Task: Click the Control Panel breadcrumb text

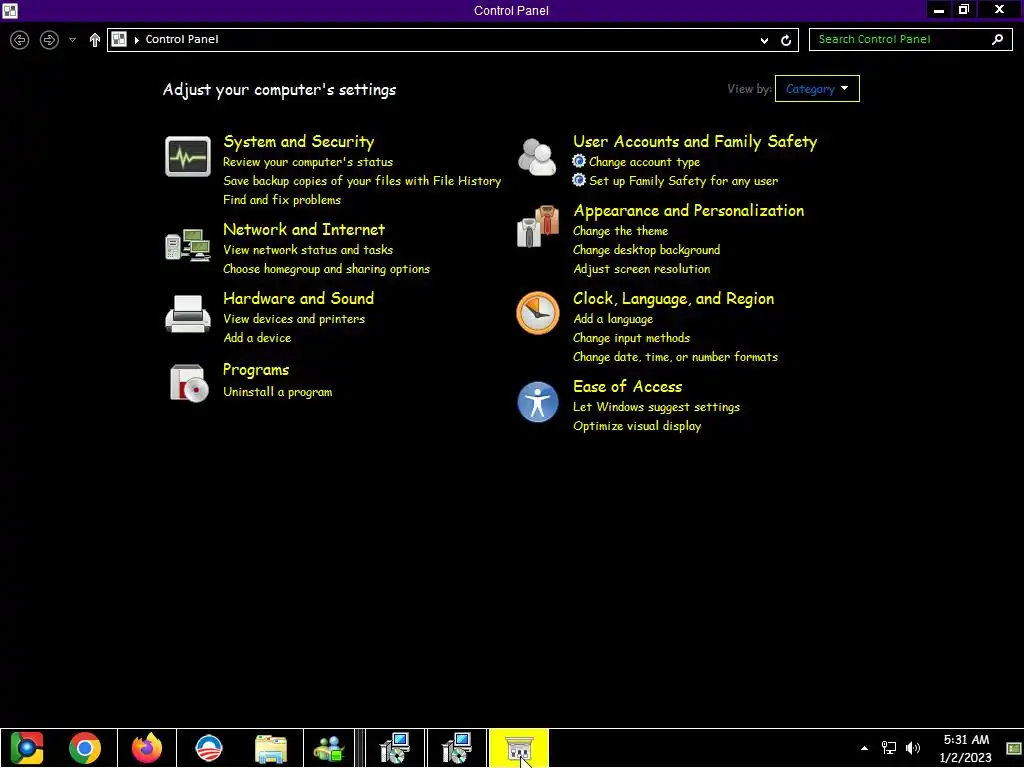Action: point(182,39)
